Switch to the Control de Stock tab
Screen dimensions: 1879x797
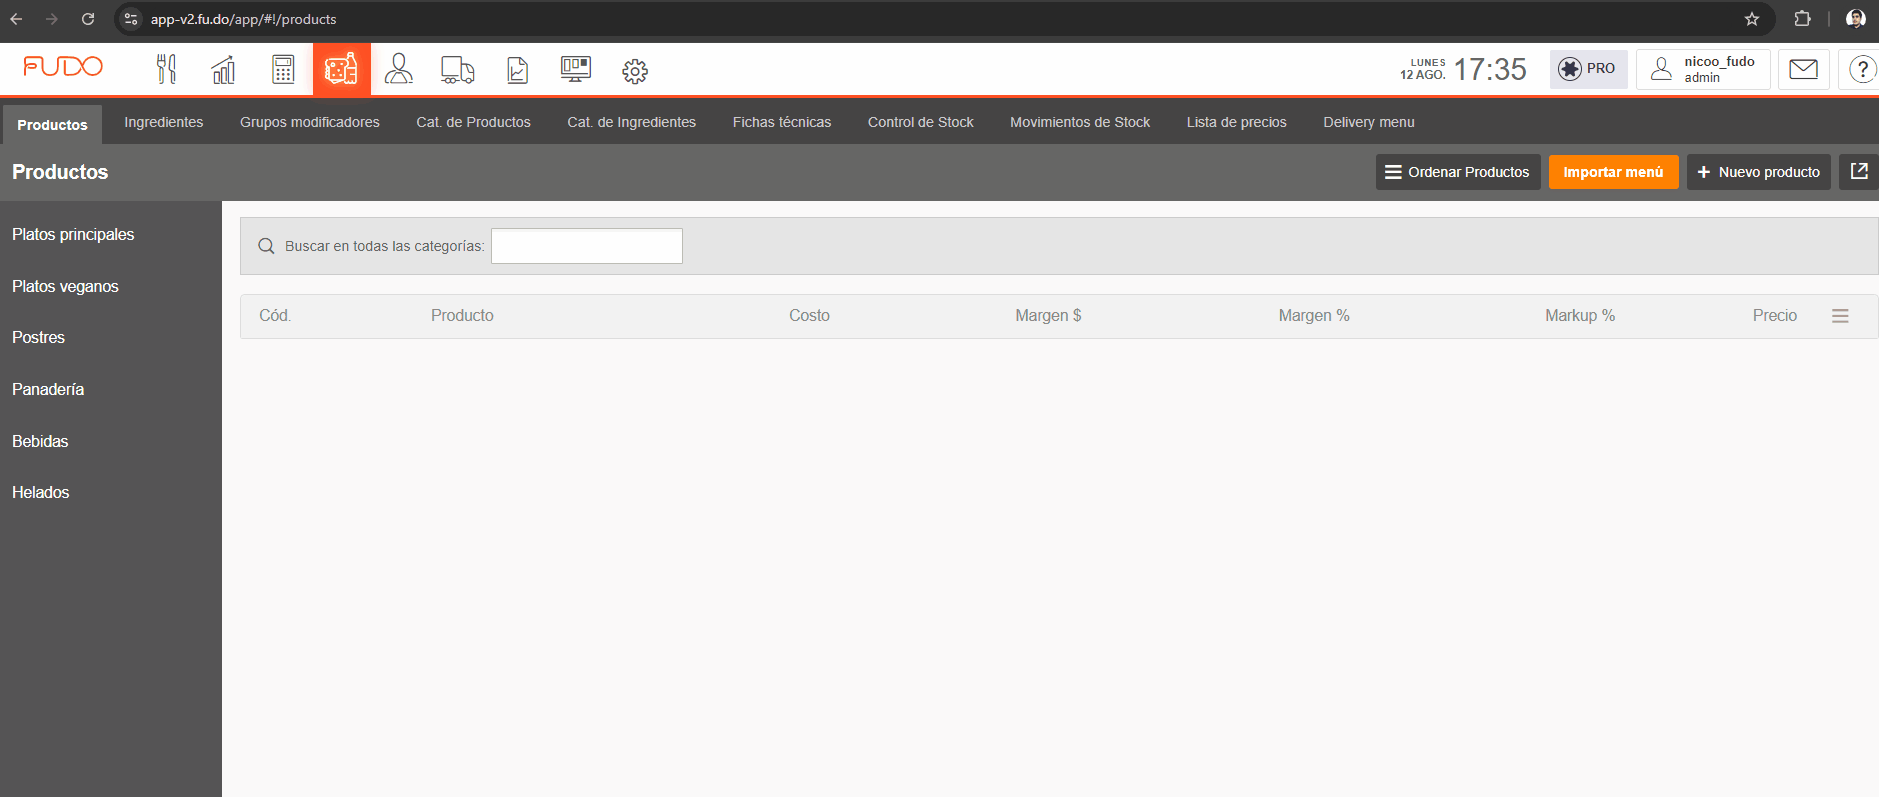point(921,122)
